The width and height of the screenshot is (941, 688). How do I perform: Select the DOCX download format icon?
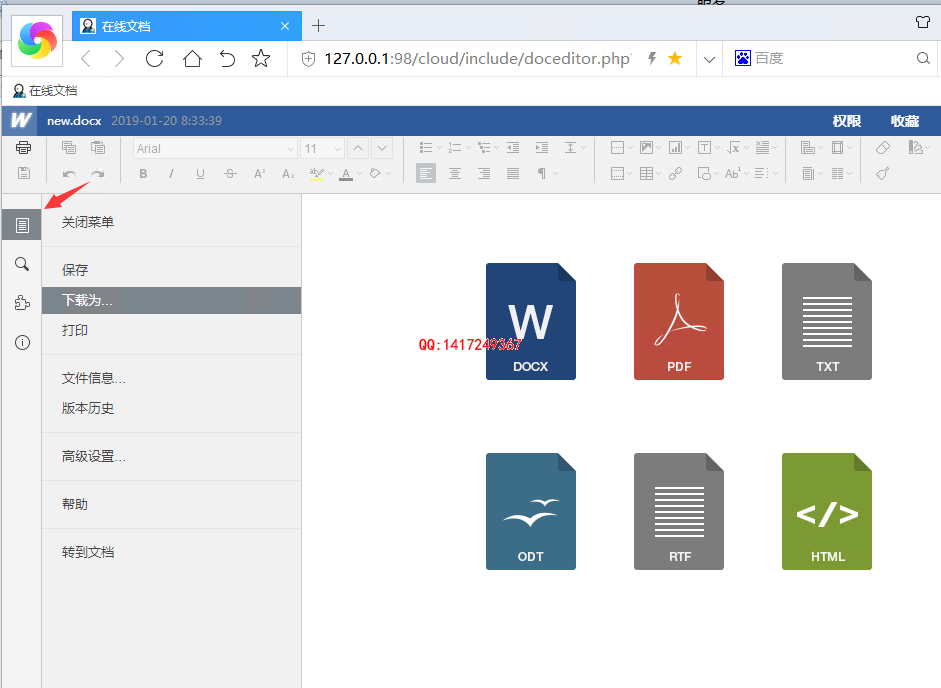coord(530,321)
